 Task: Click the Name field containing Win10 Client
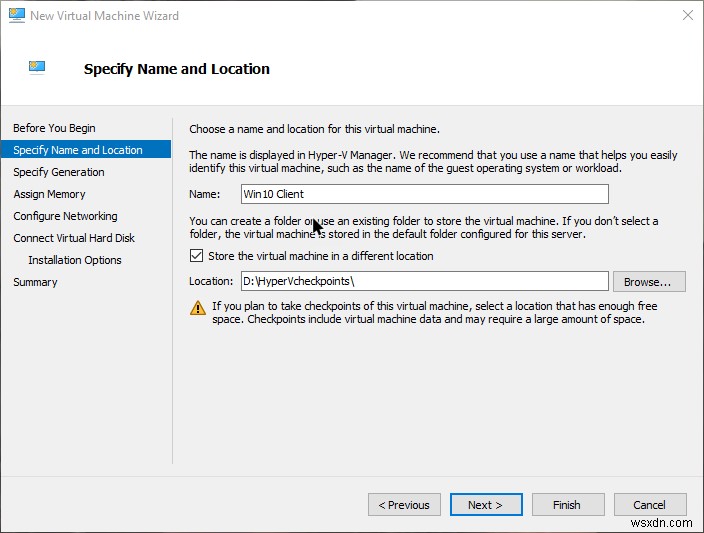click(x=425, y=194)
